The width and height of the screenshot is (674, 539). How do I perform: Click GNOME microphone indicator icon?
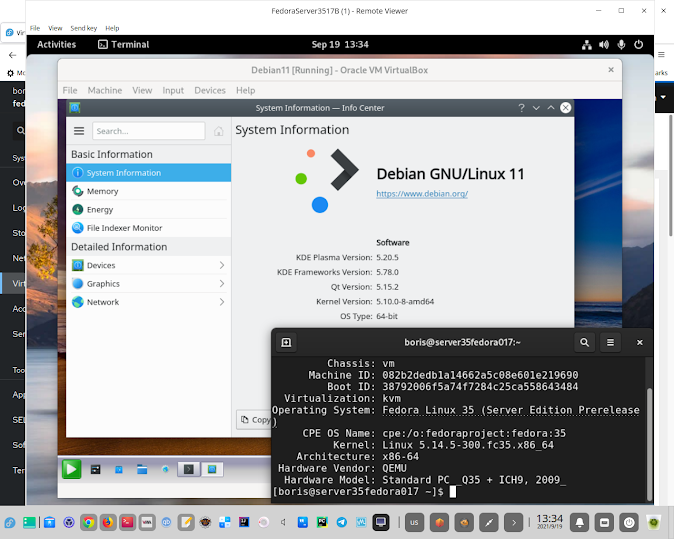point(621,45)
